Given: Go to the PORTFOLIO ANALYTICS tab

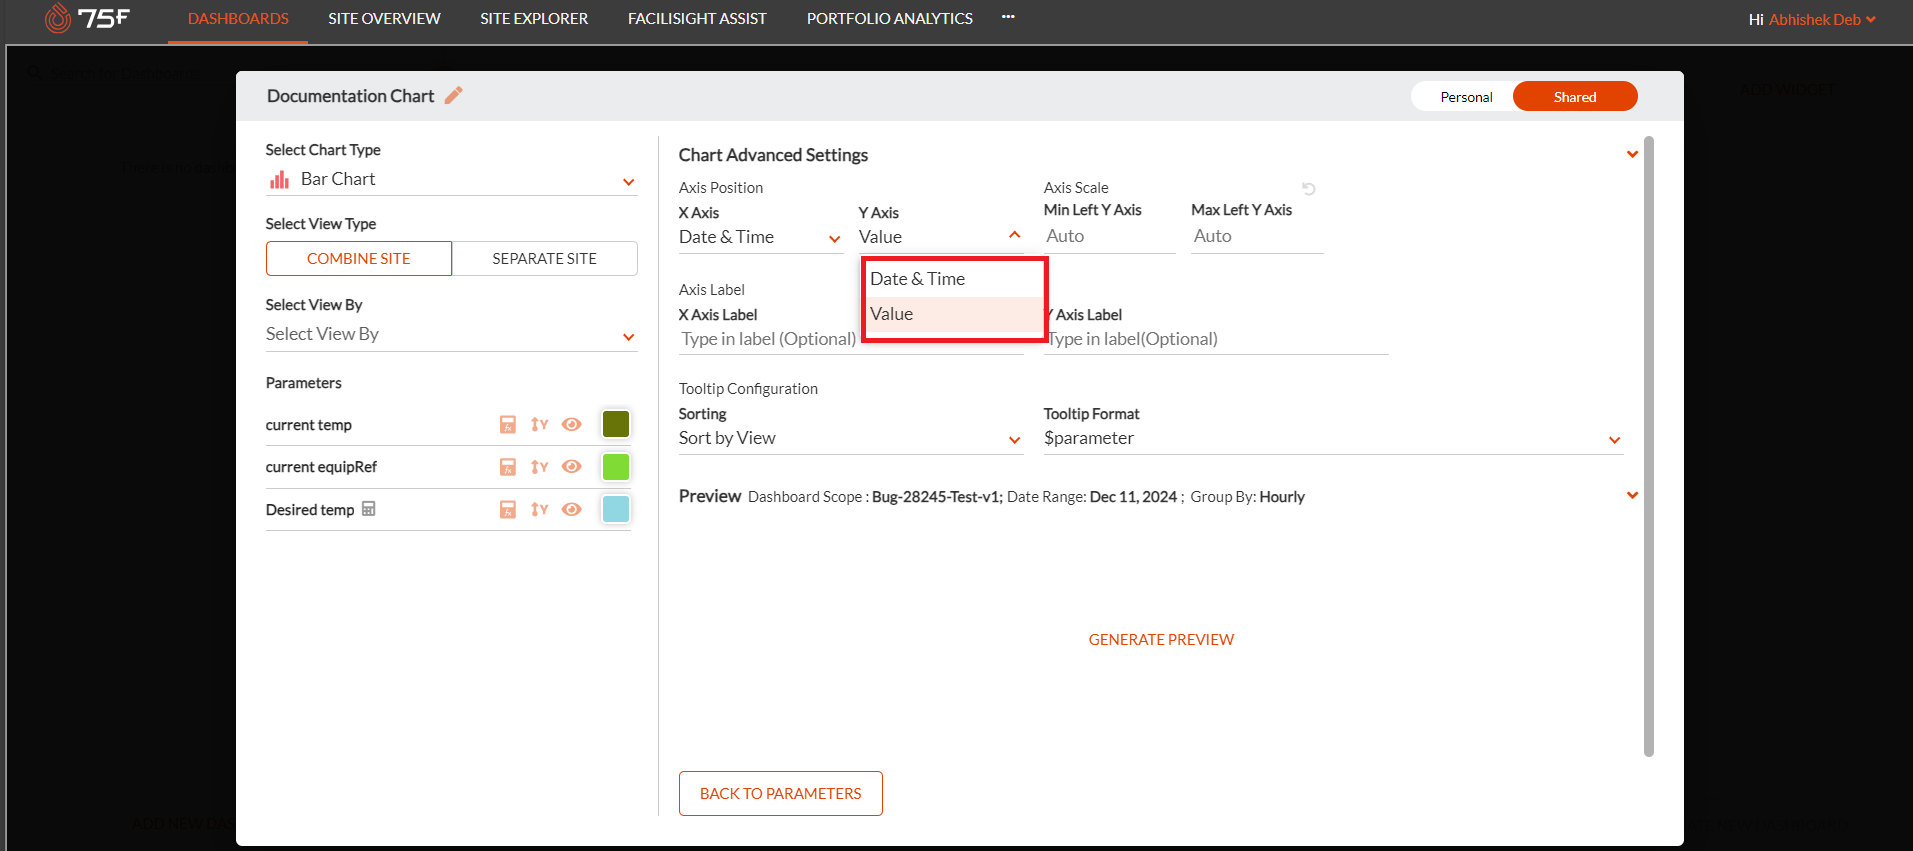Looking at the screenshot, I should (890, 19).
